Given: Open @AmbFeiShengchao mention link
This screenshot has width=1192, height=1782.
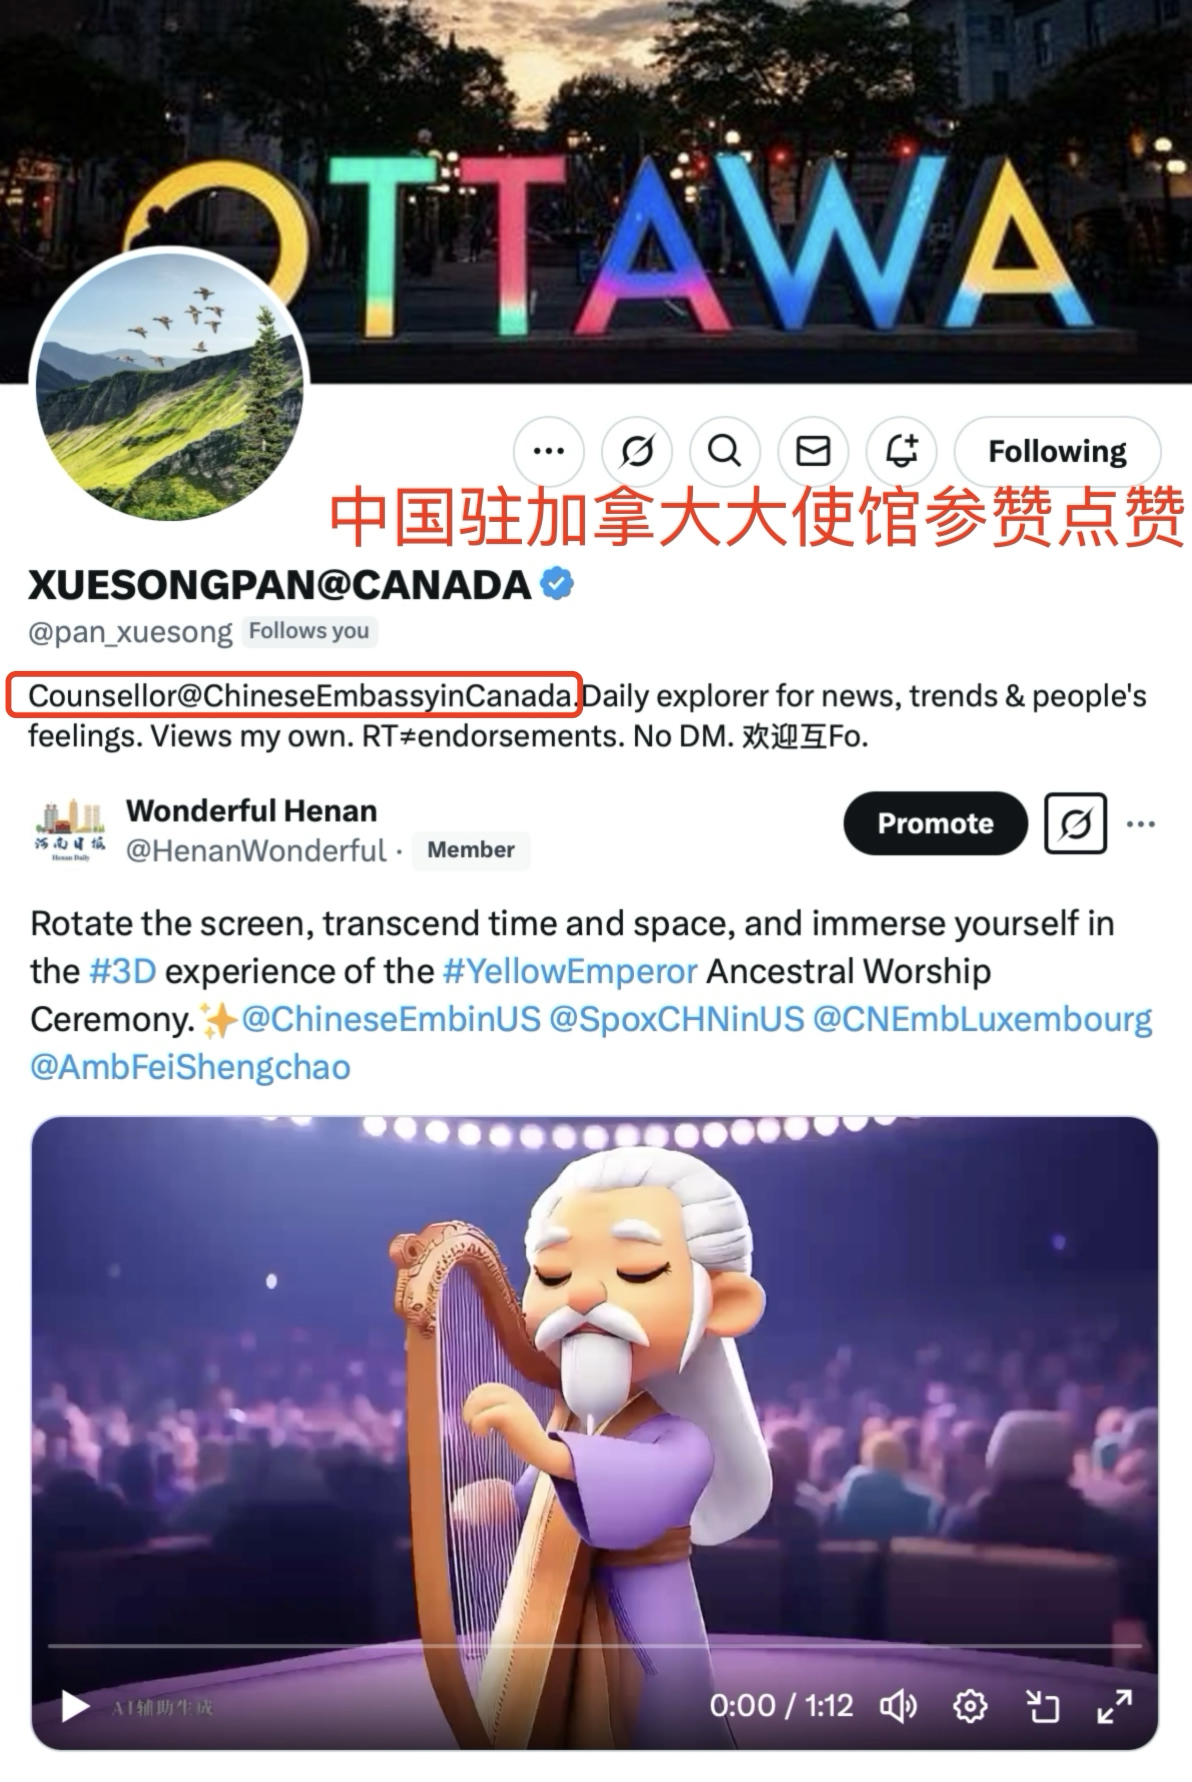Looking at the screenshot, I should pyautogui.click(x=190, y=1067).
